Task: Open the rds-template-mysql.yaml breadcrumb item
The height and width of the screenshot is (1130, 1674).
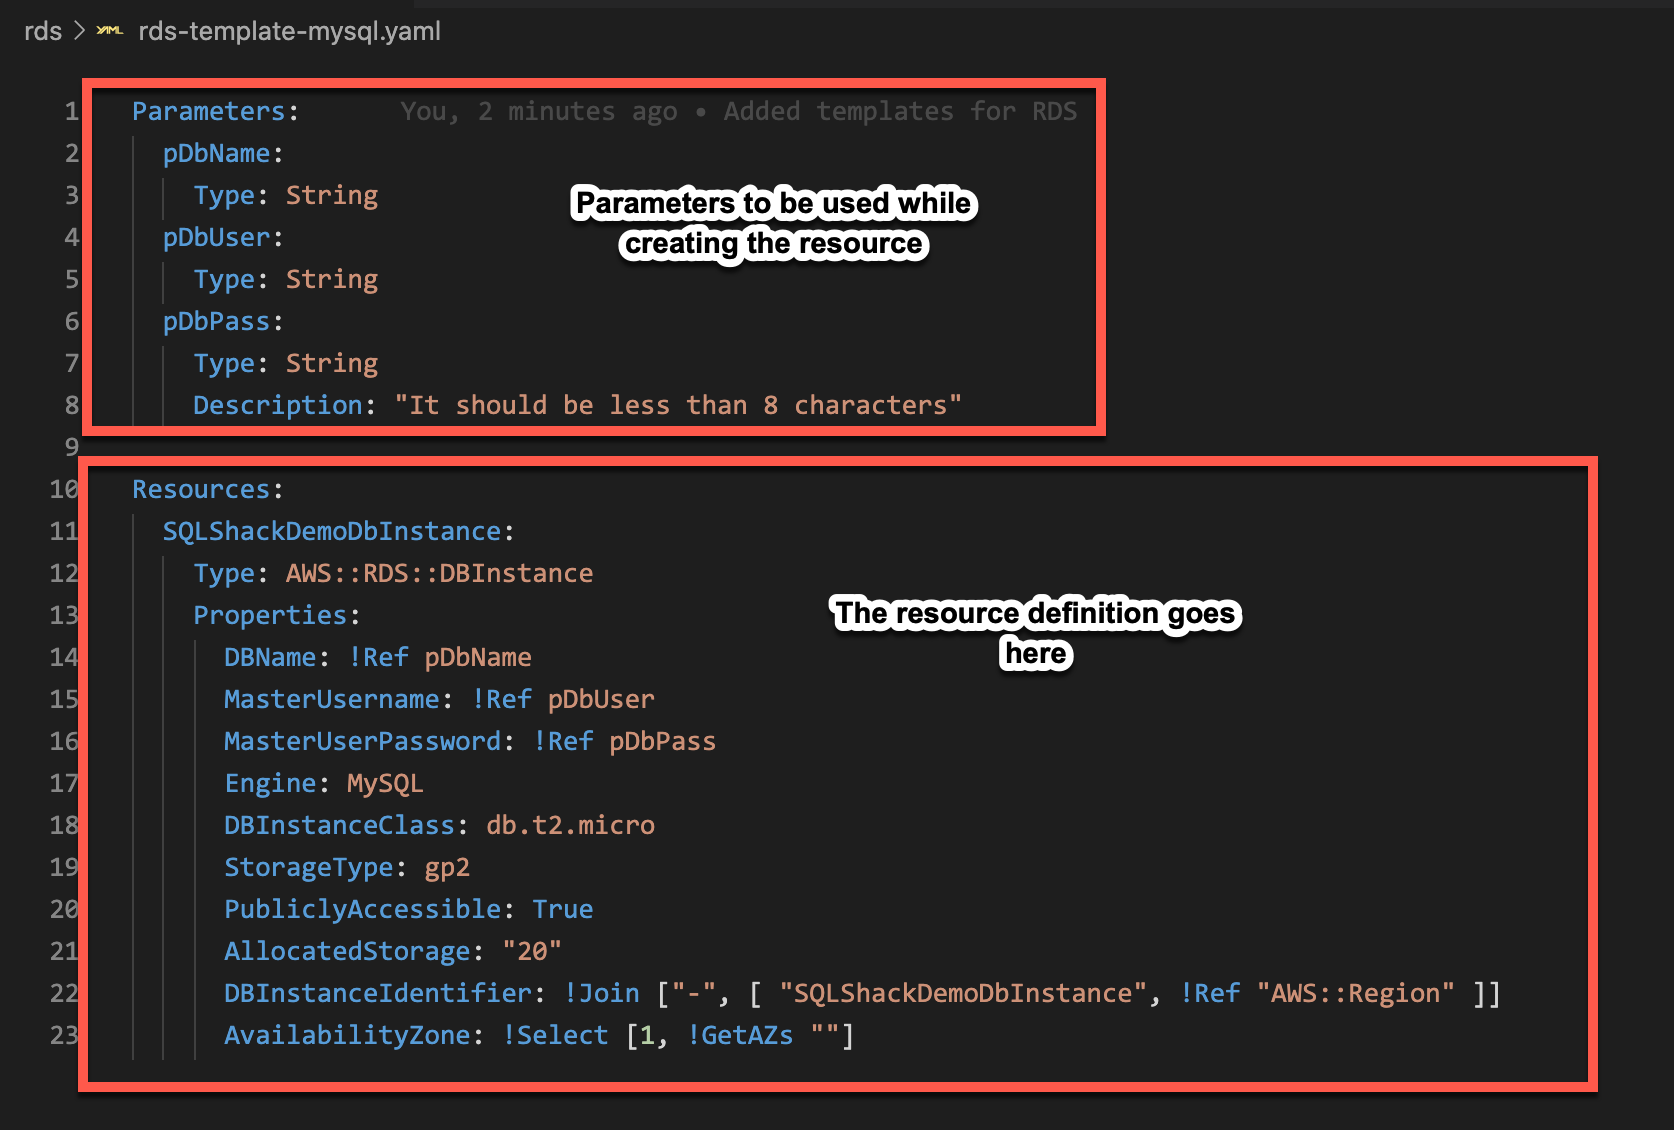Action: pos(289,31)
